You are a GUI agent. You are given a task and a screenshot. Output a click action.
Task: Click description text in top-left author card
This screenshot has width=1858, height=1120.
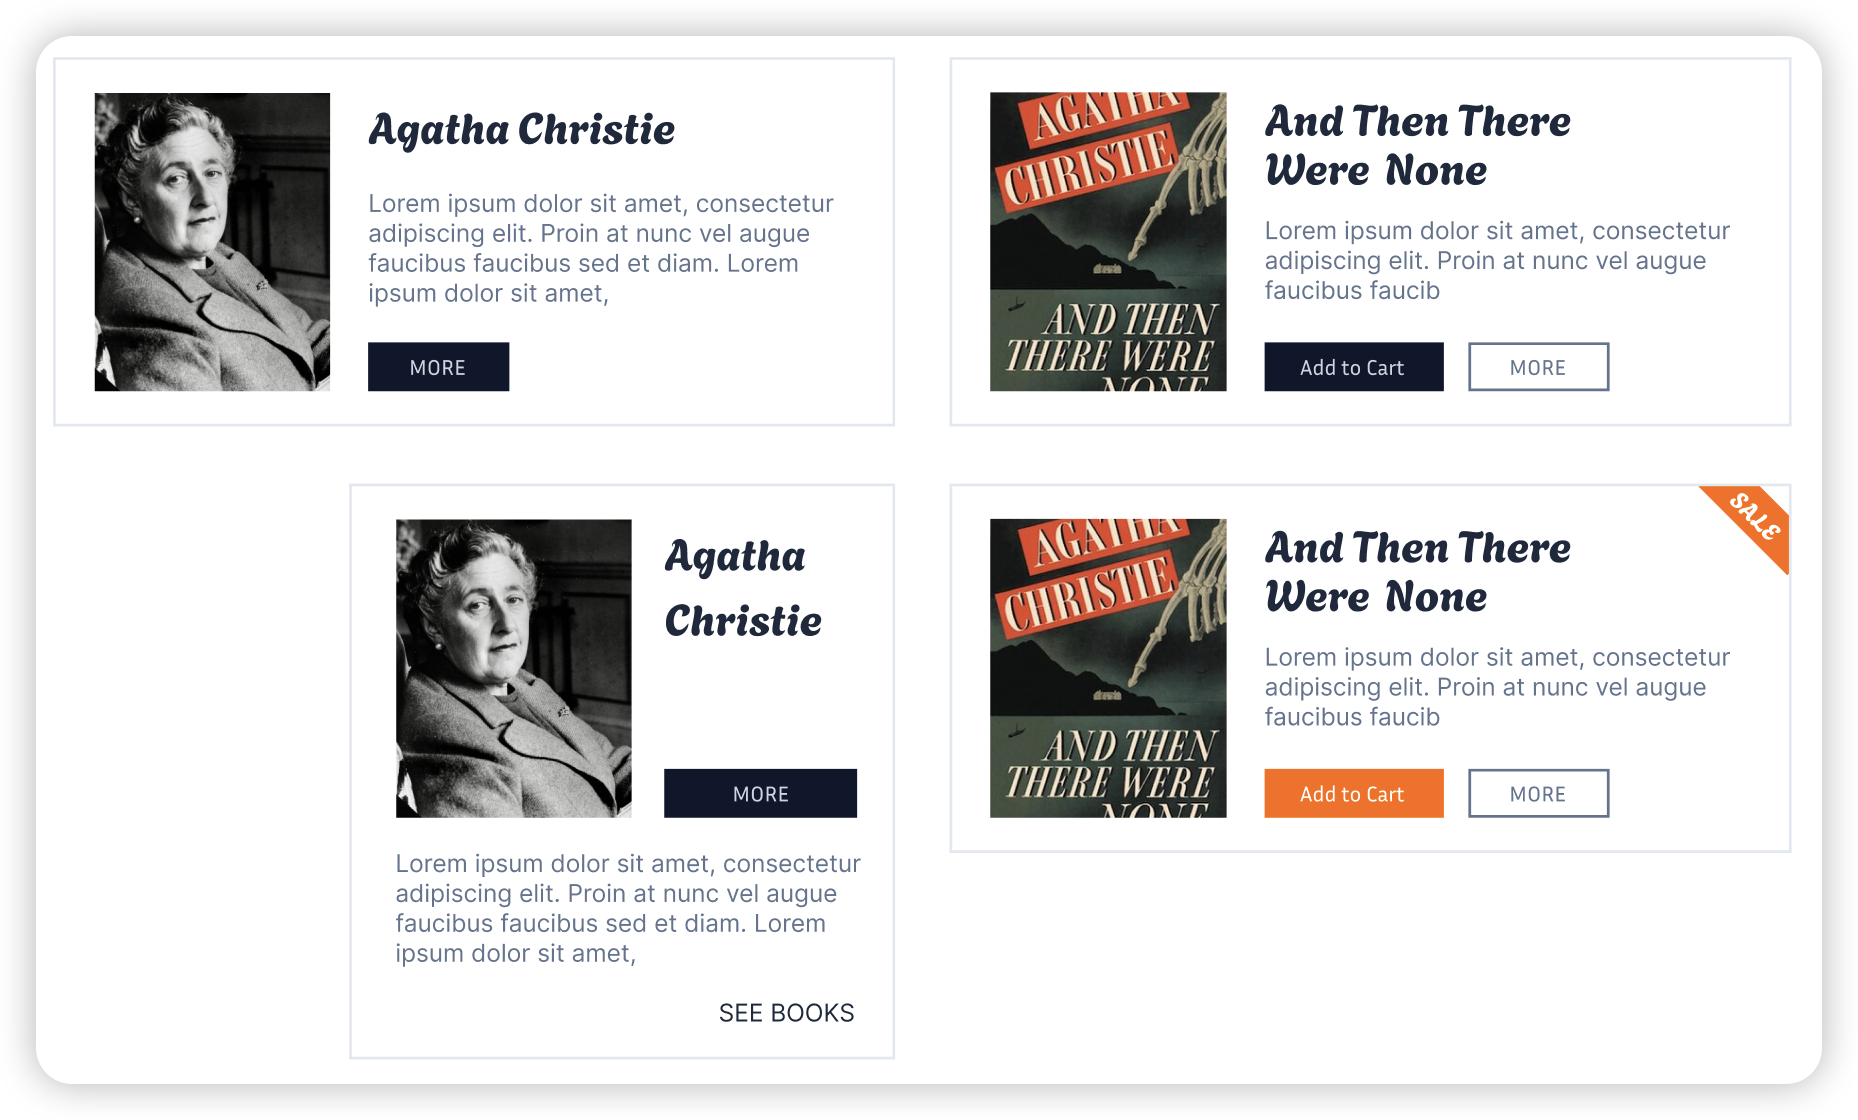coord(601,248)
